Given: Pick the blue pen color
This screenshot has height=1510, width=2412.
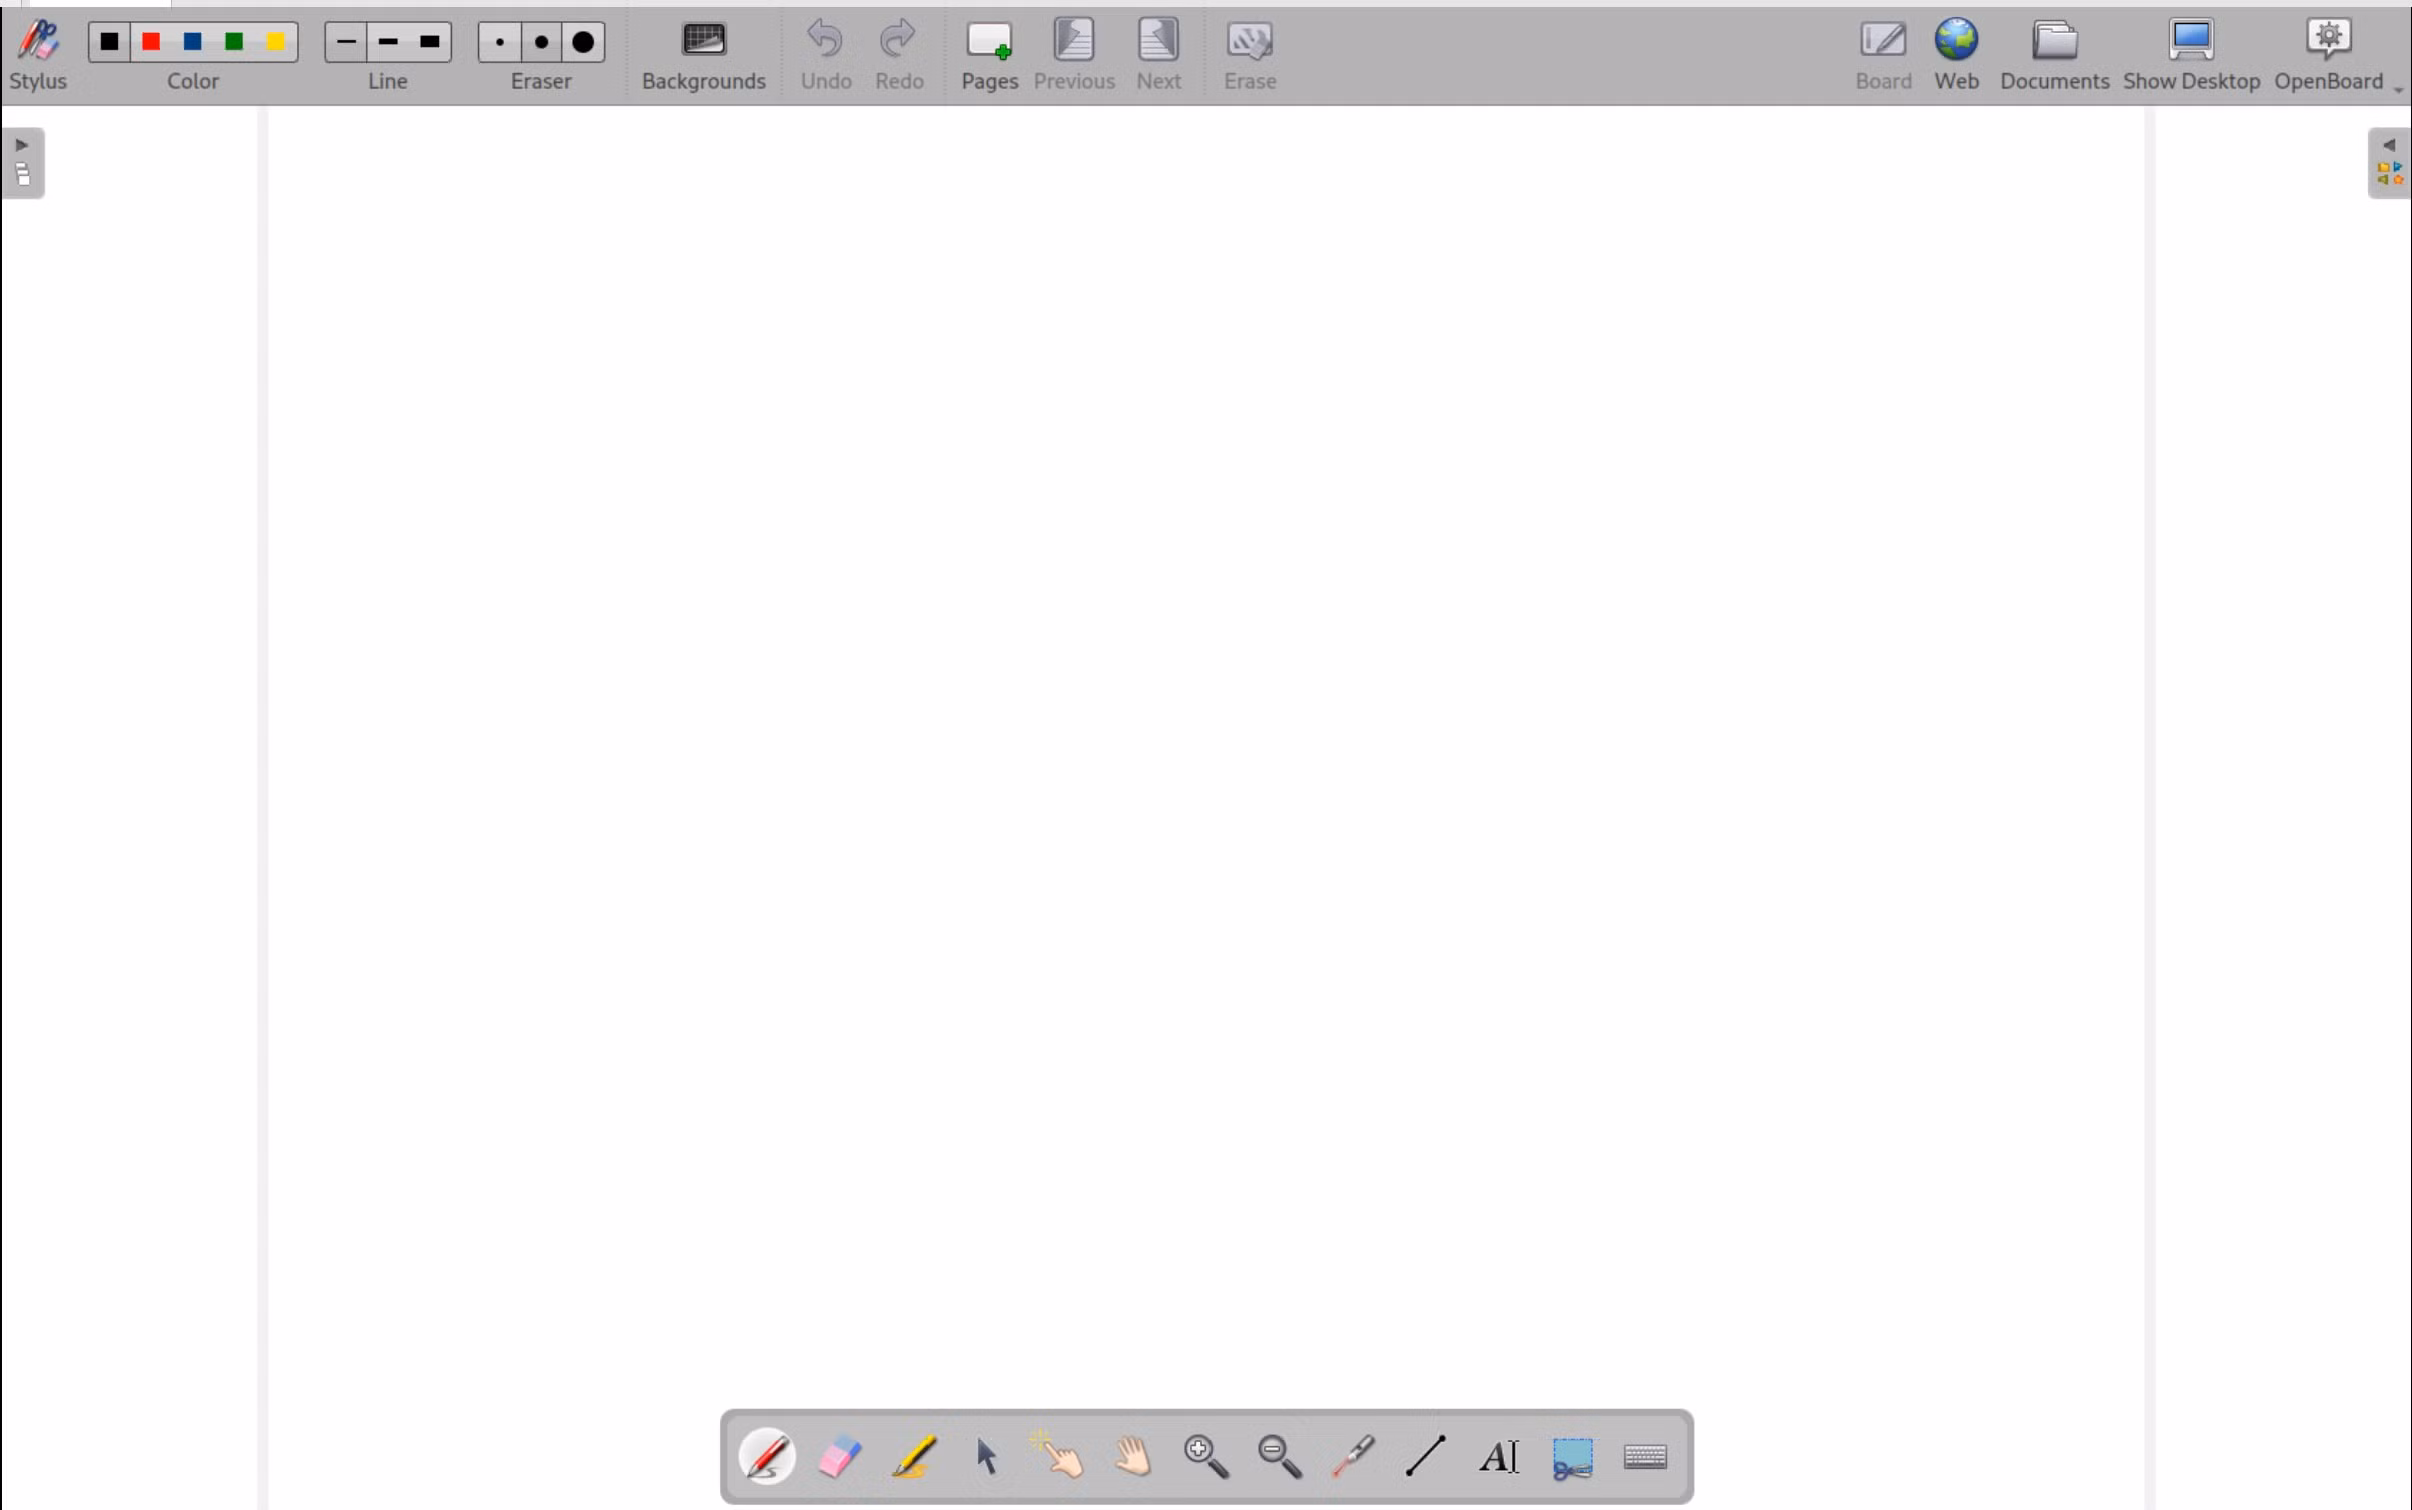Looking at the screenshot, I should click(x=193, y=42).
